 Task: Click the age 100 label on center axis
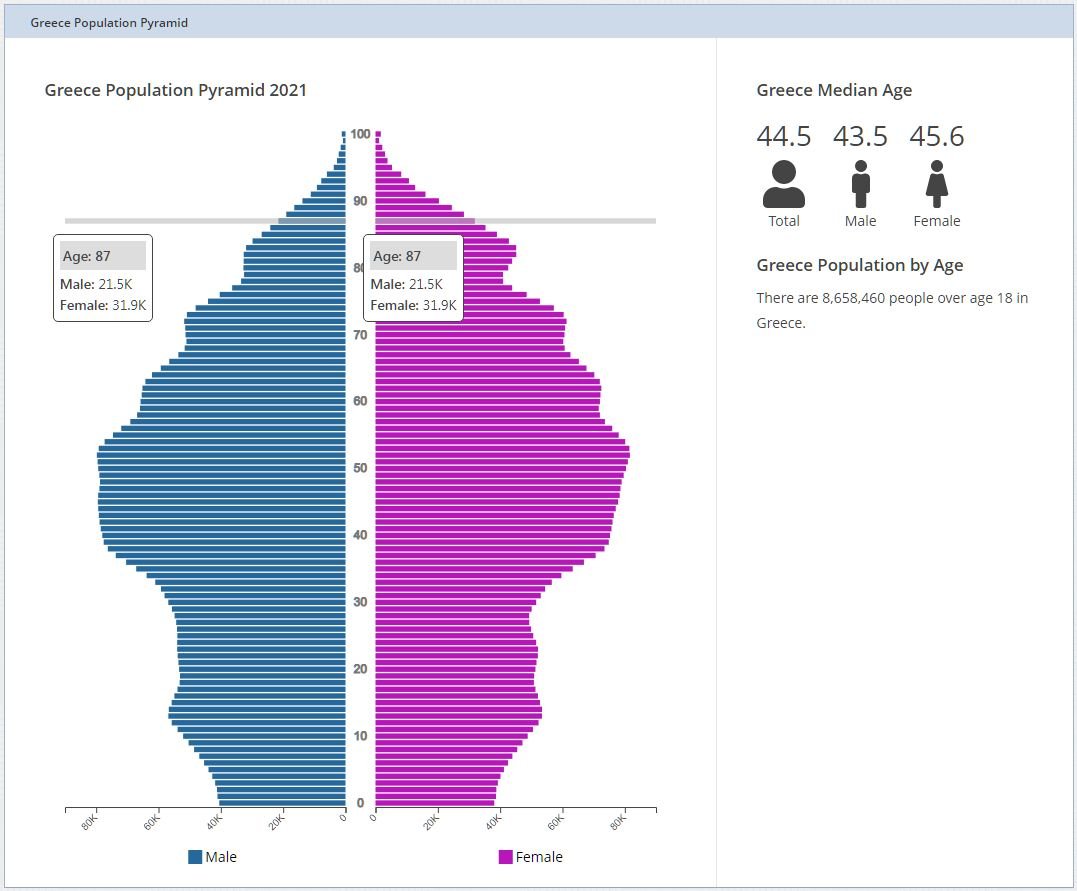click(x=360, y=134)
